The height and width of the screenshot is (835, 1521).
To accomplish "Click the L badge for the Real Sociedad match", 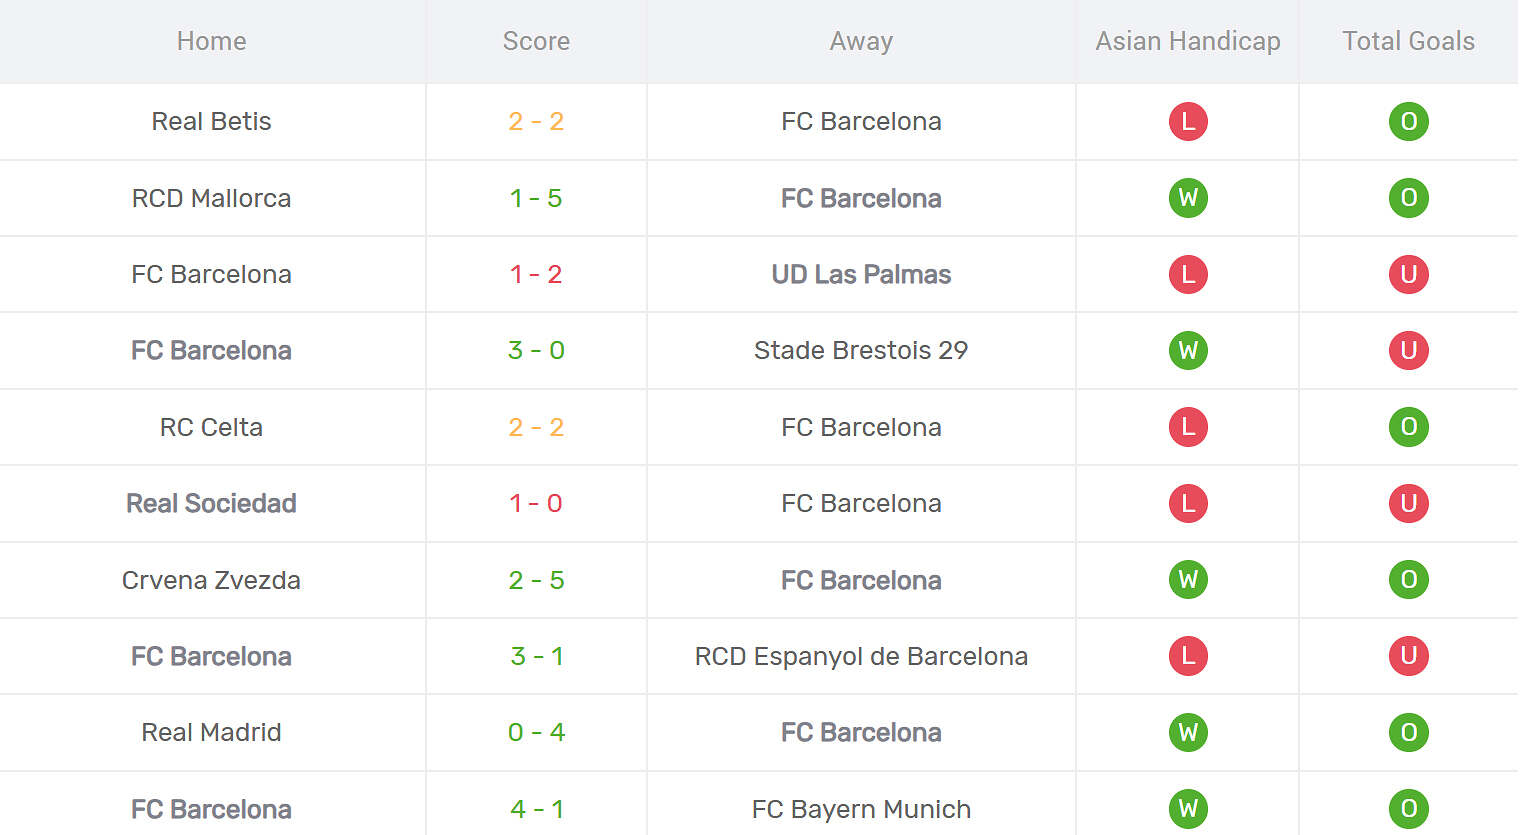I will click(1187, 503).
